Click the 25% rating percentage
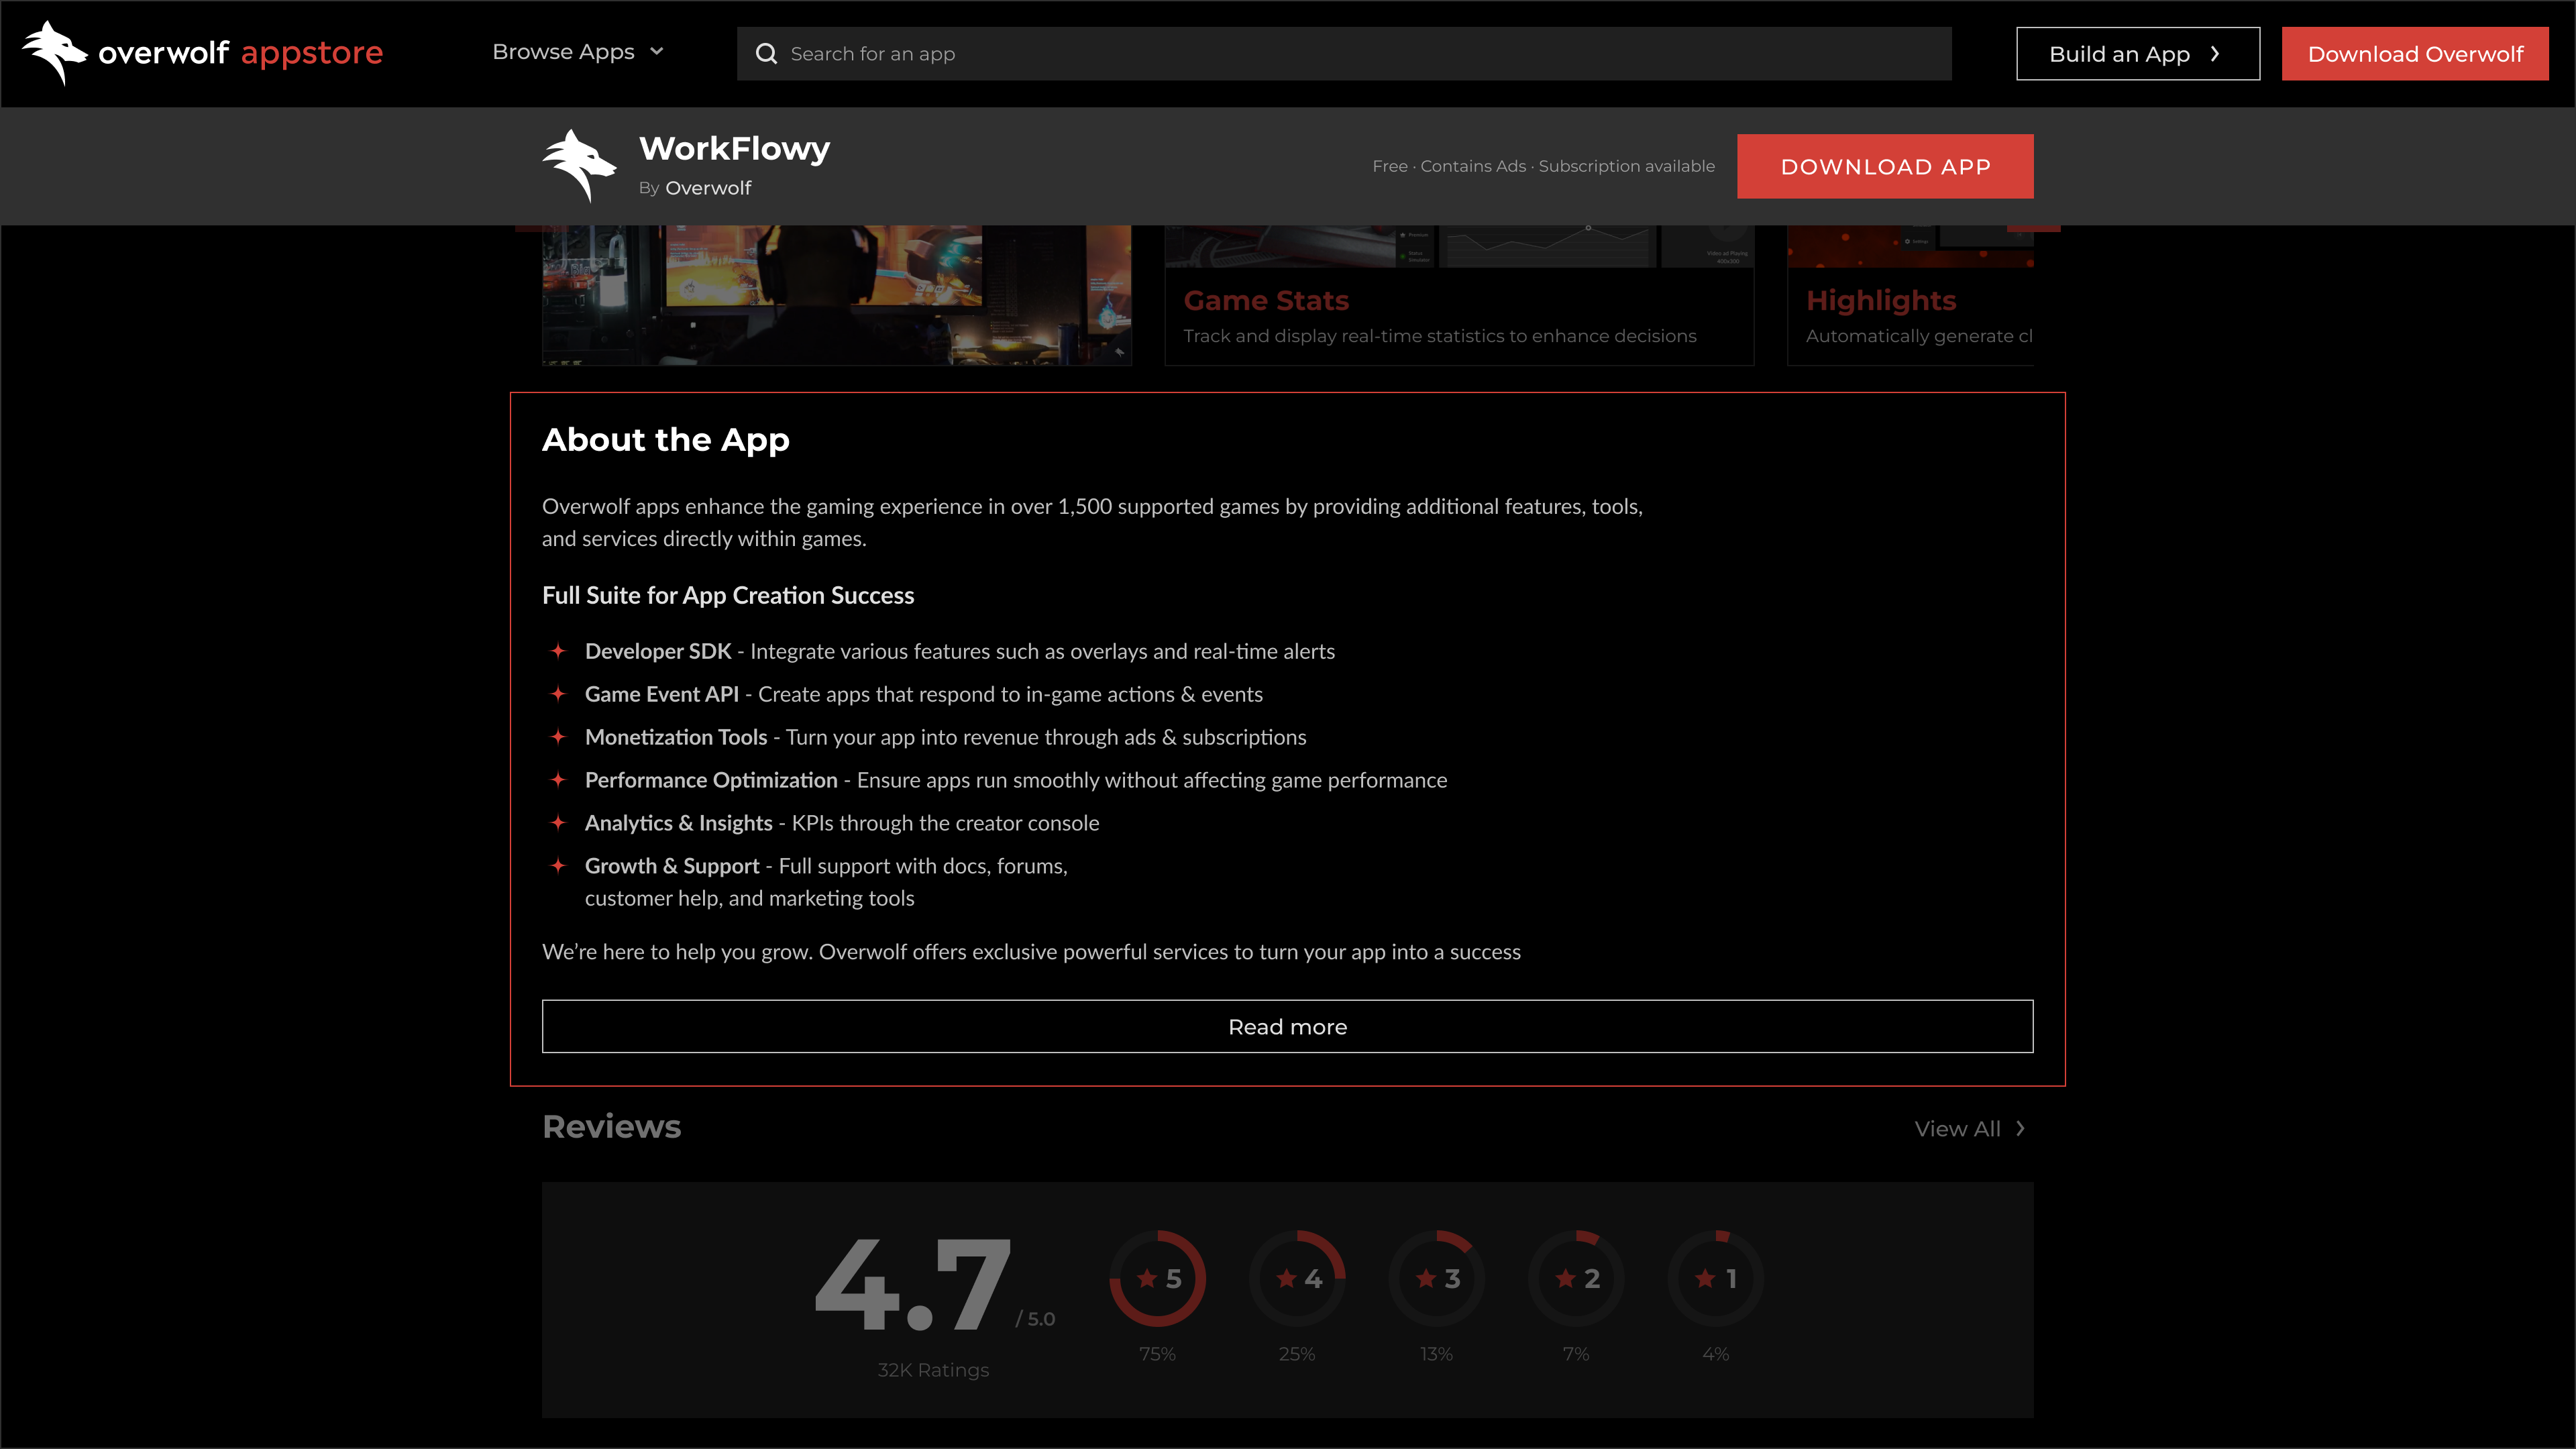 pos(1297,1354)
